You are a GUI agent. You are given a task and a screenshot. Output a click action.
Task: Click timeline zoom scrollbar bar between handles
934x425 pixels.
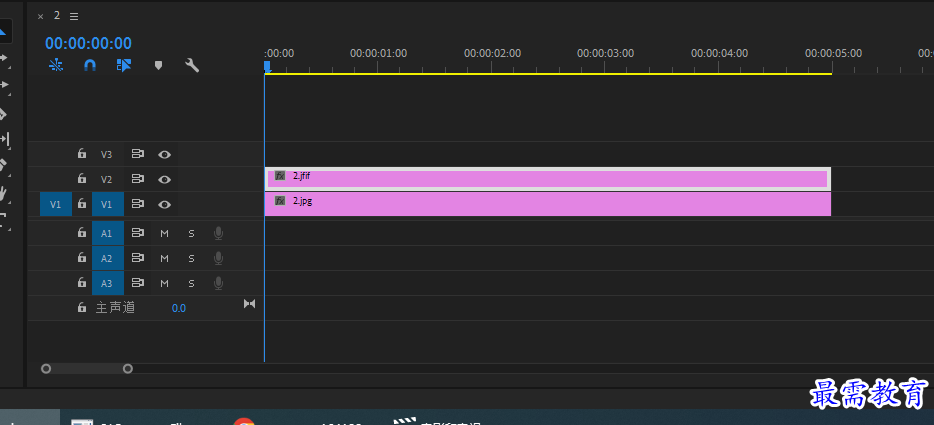pyautogui.click(x=87, y=369)
